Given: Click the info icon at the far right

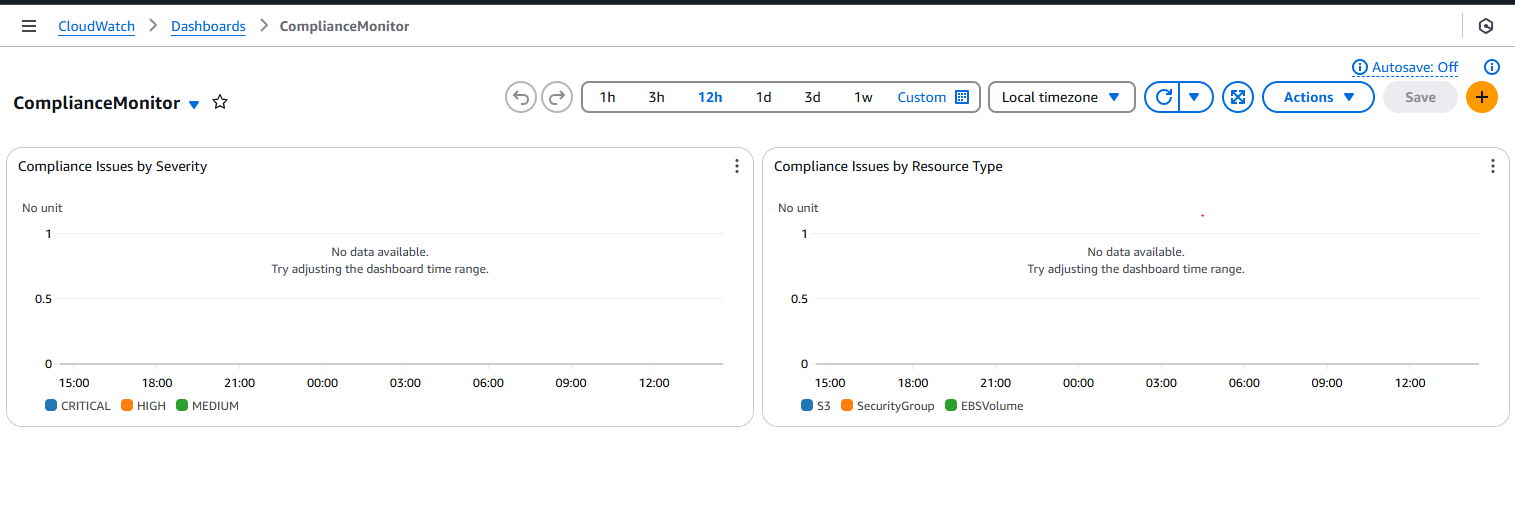Looking at the screenshot, I should pos(1492,67).
